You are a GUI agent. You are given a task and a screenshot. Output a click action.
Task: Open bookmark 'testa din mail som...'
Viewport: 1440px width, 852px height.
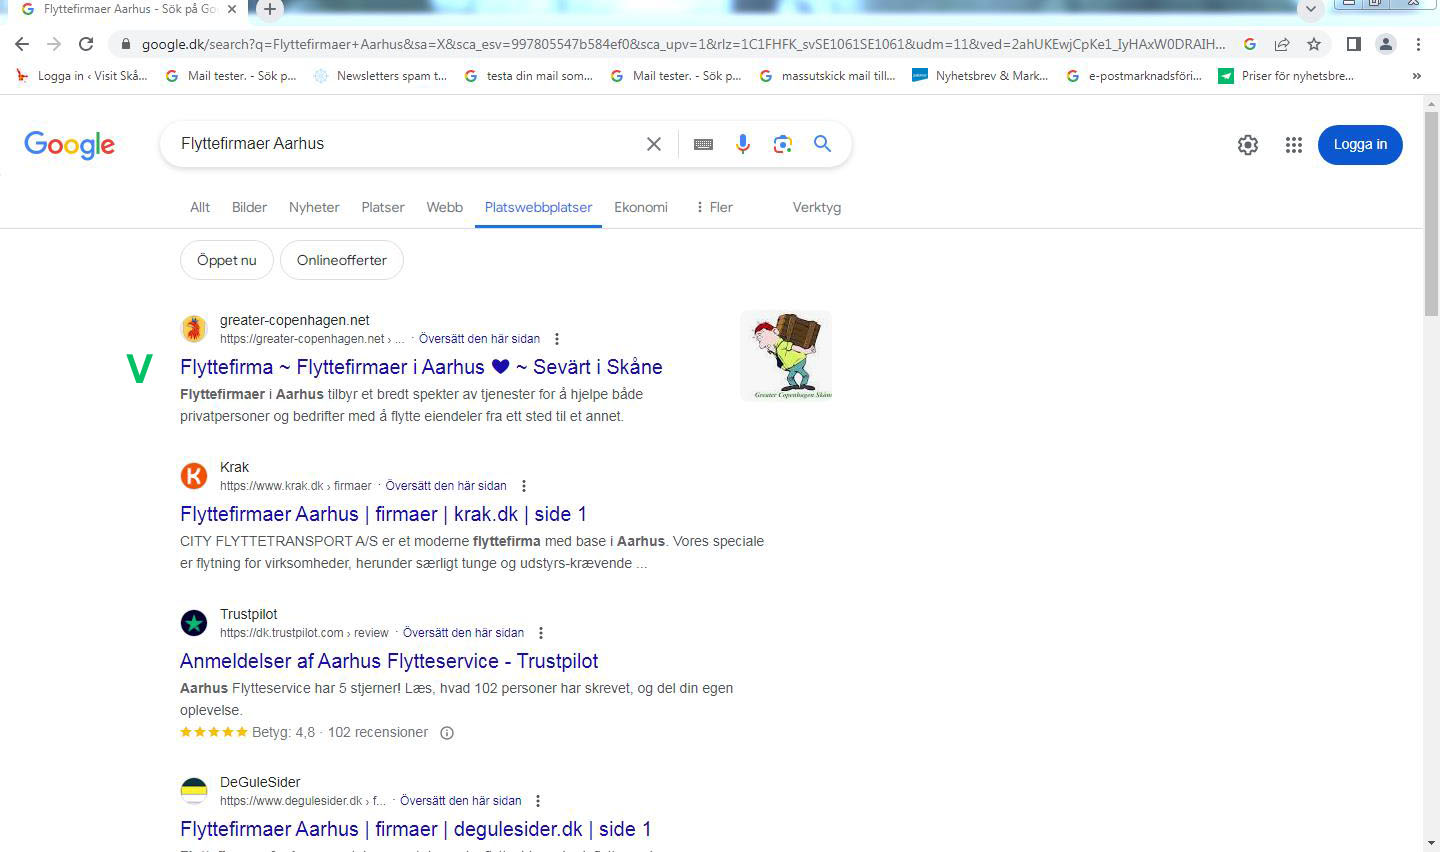coord(528,76)
